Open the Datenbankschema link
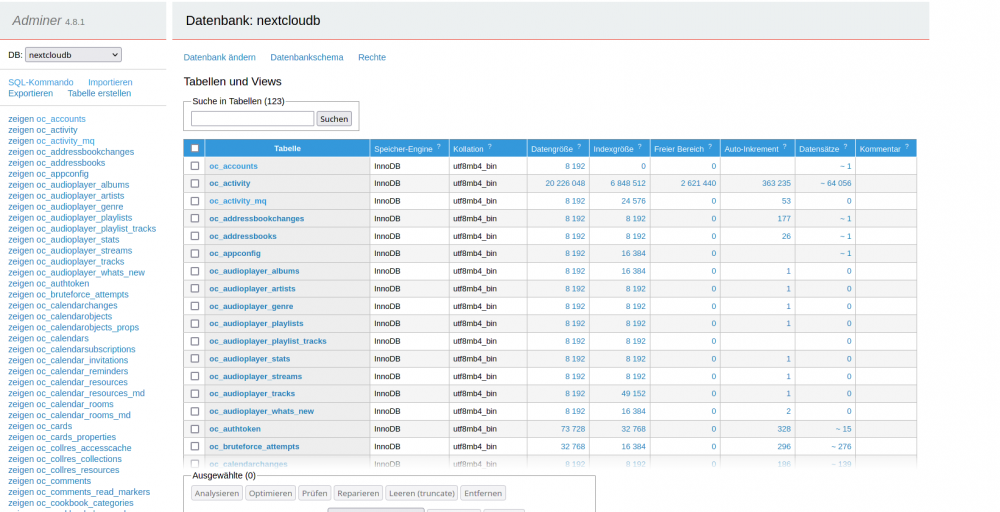The width and height of the screenshot is (1000, 512). pos(307,57)
